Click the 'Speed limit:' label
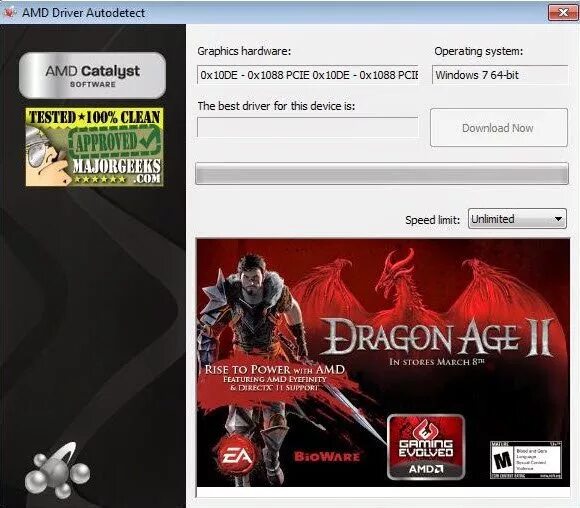Screen dimensions: 580x508 tap(432, 220)
